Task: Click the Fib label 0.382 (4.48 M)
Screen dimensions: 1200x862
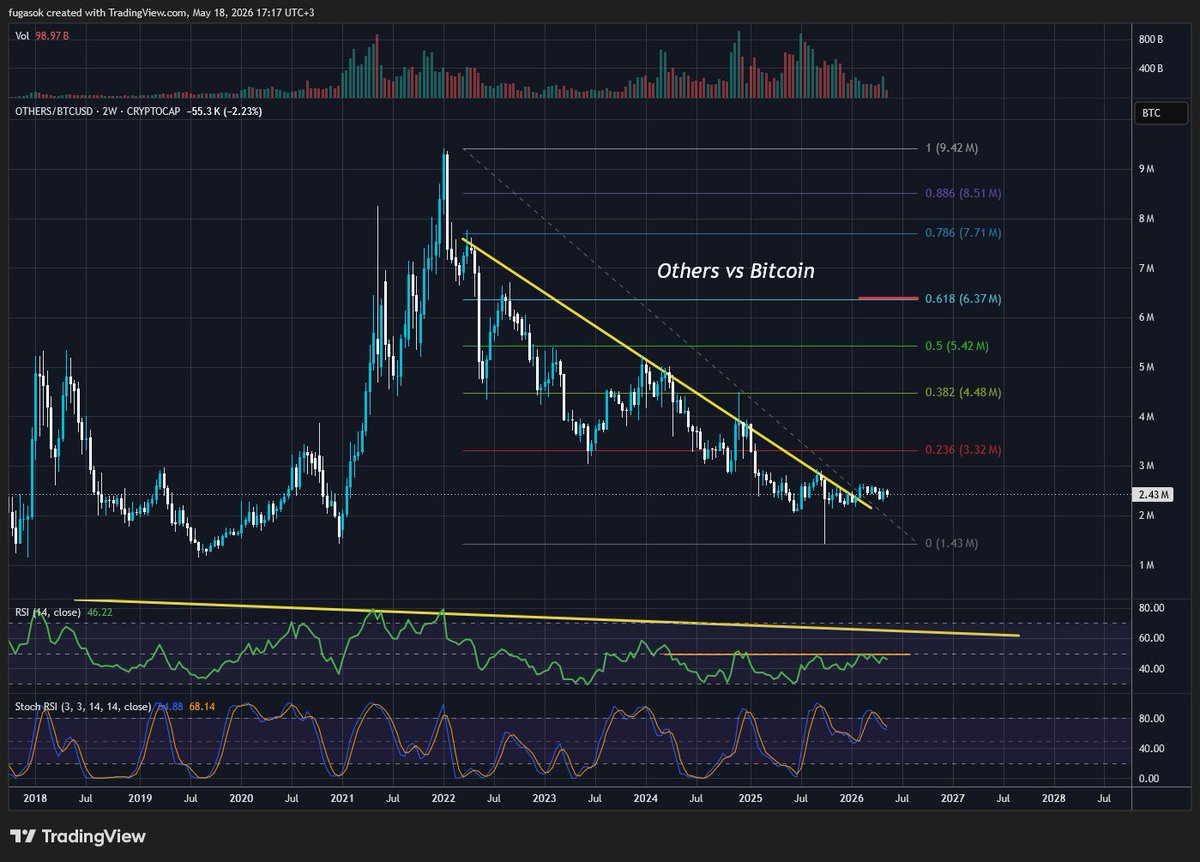Action: pos(962,393)
